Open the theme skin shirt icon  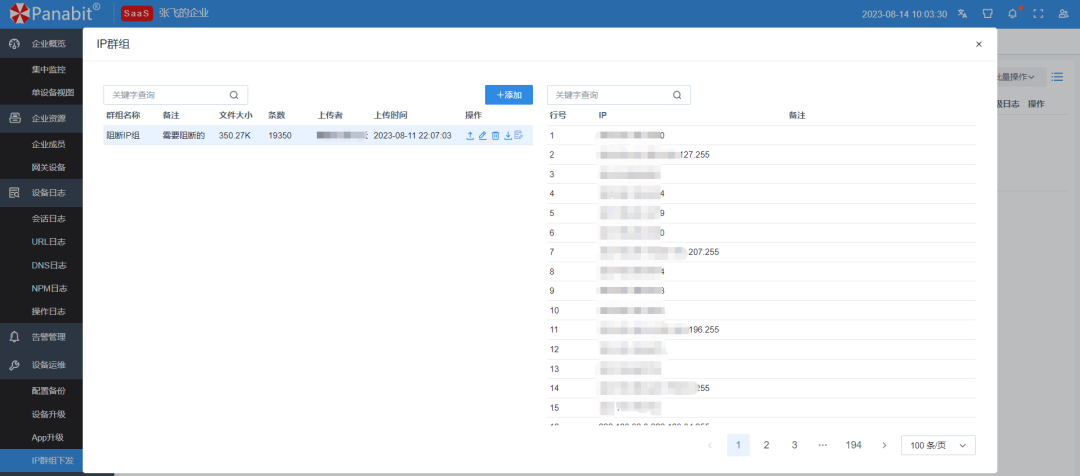[987, 14]
